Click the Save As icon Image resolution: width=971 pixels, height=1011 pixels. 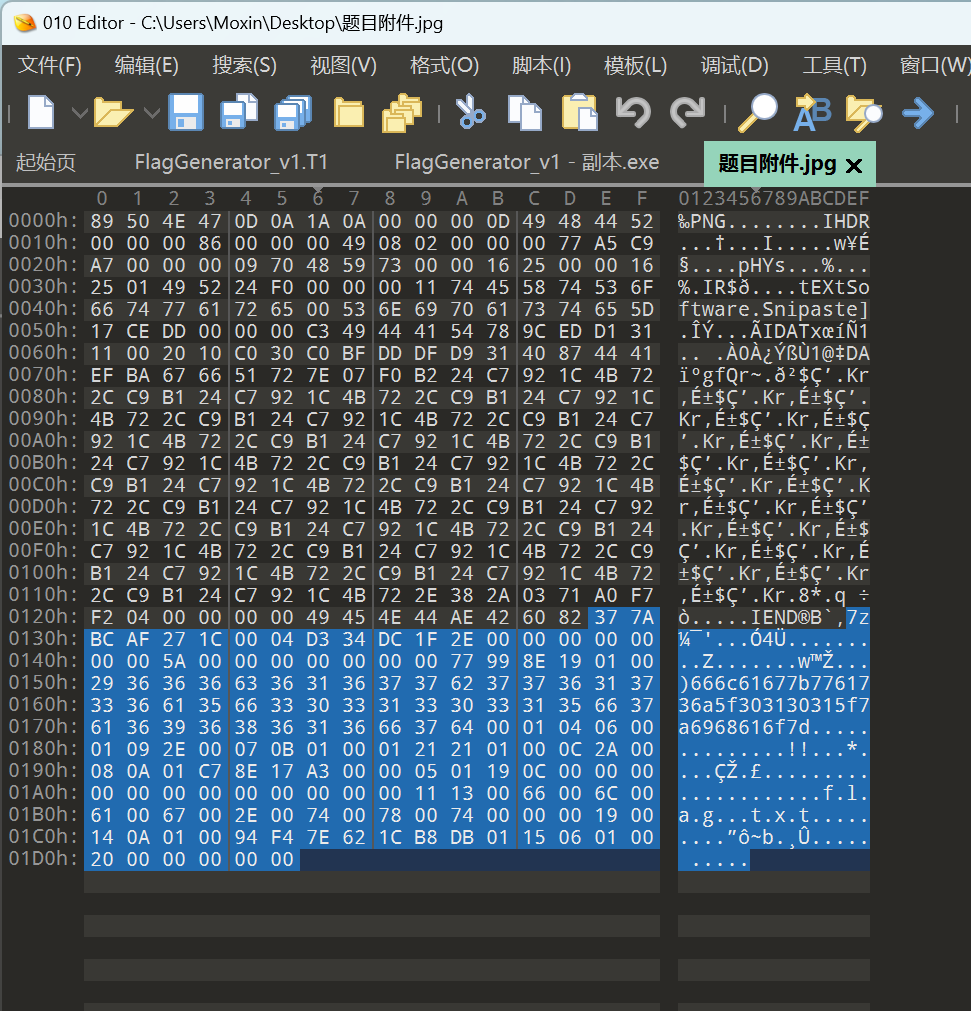pos(239,112)
